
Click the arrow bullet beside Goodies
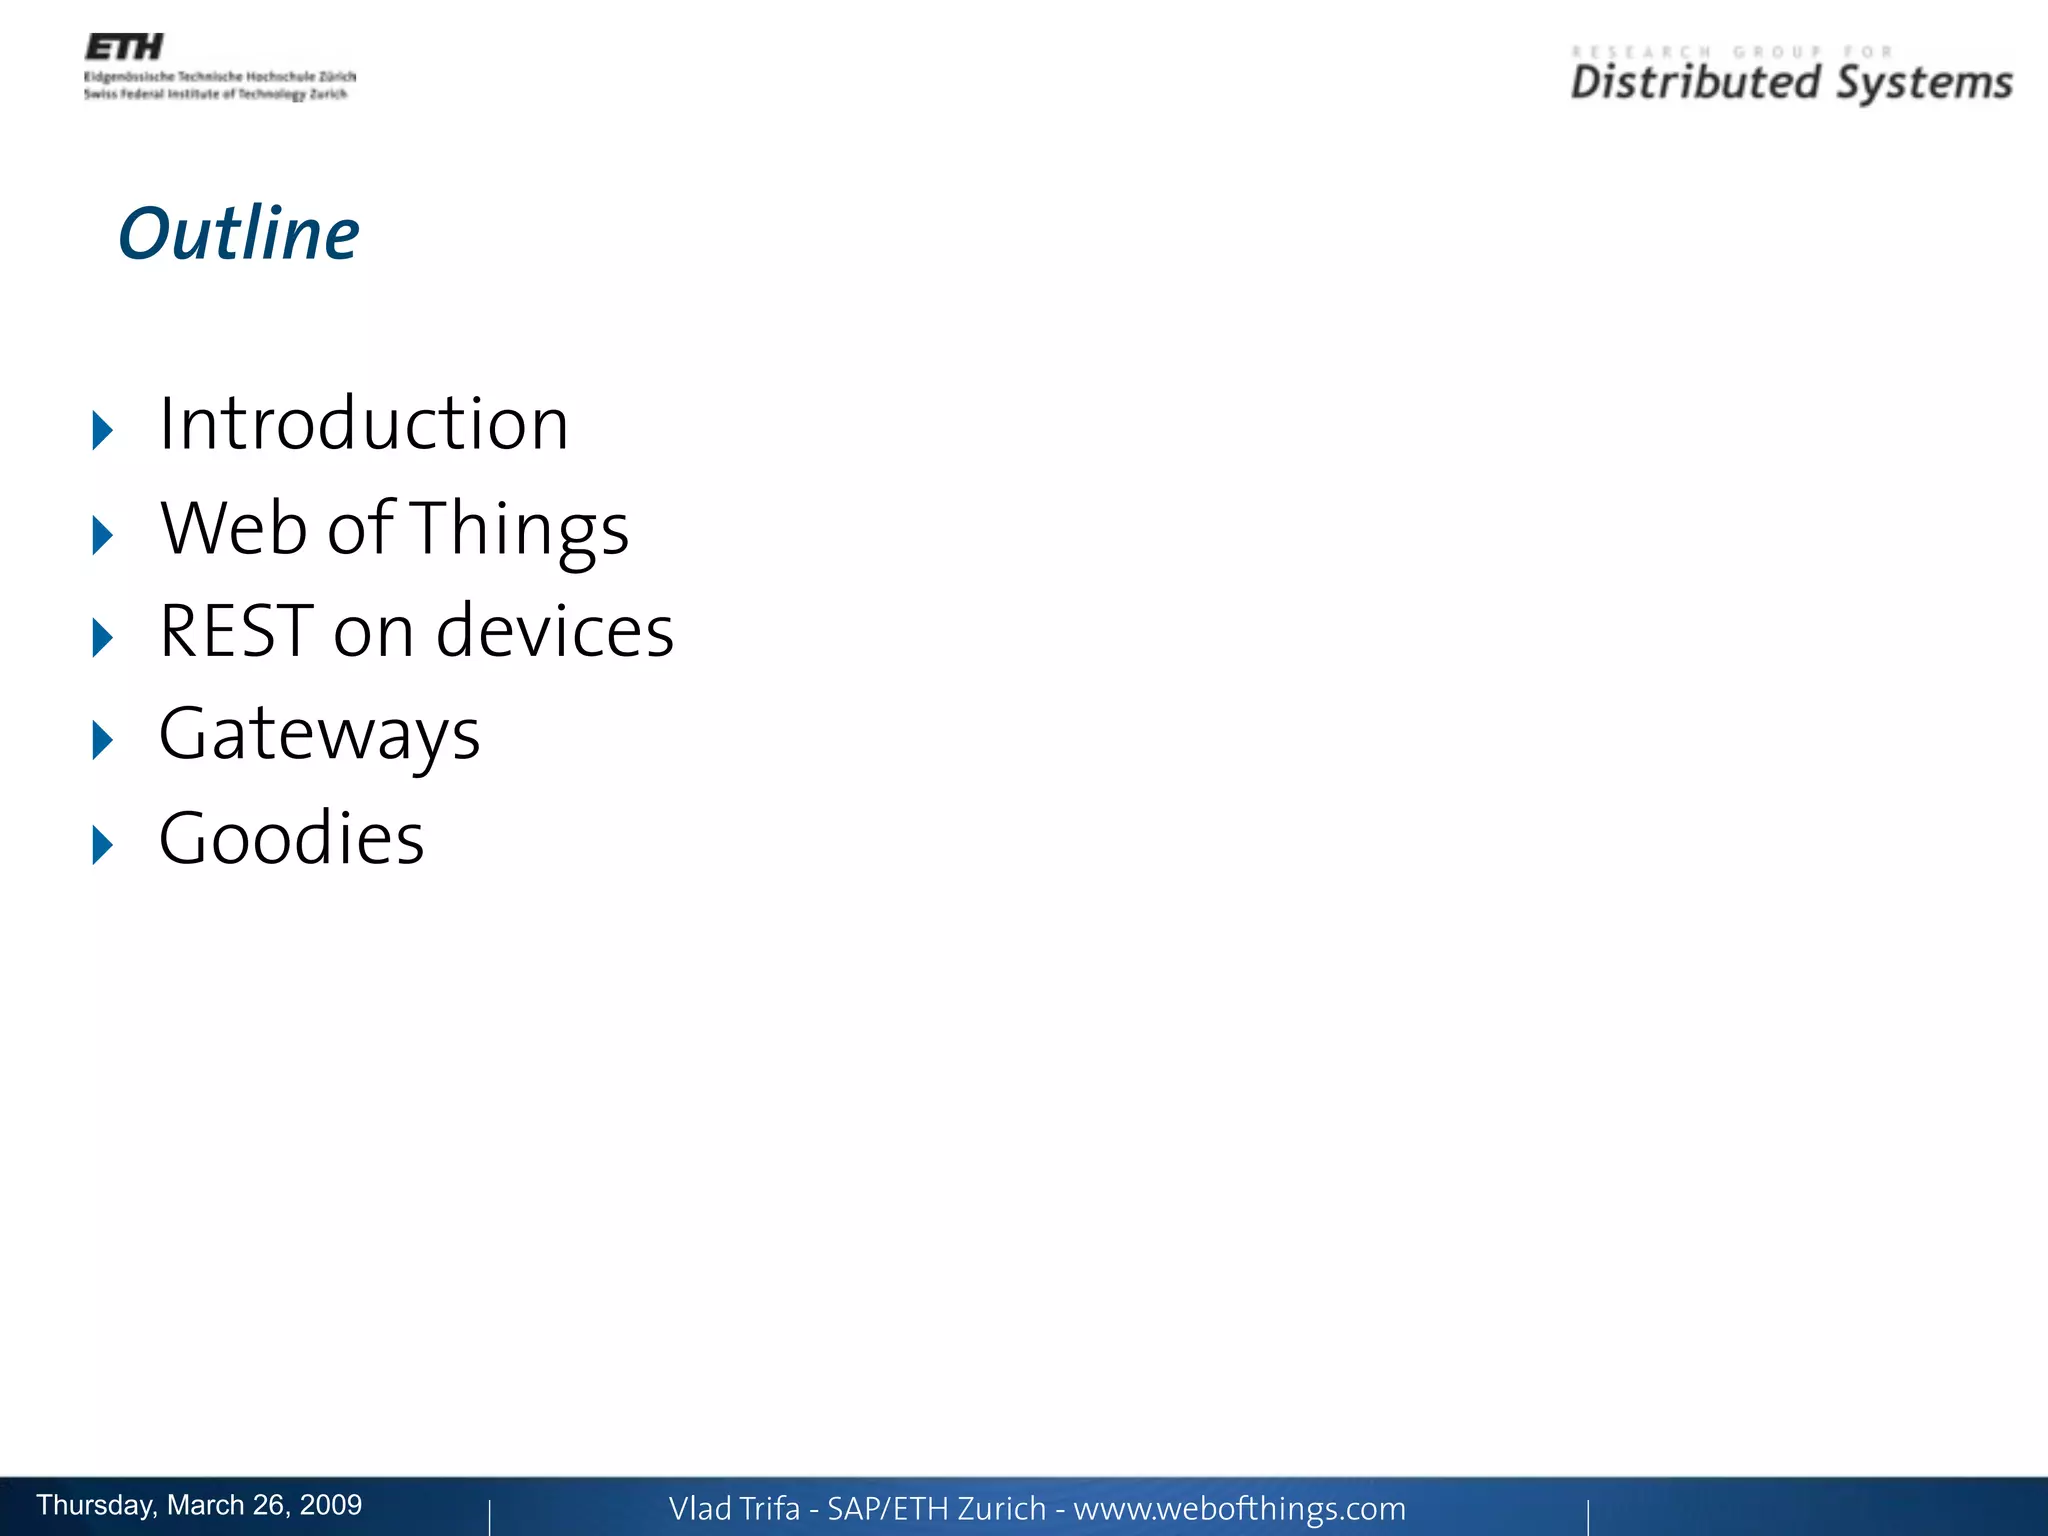pyautogui.click(x=102, y=845)
